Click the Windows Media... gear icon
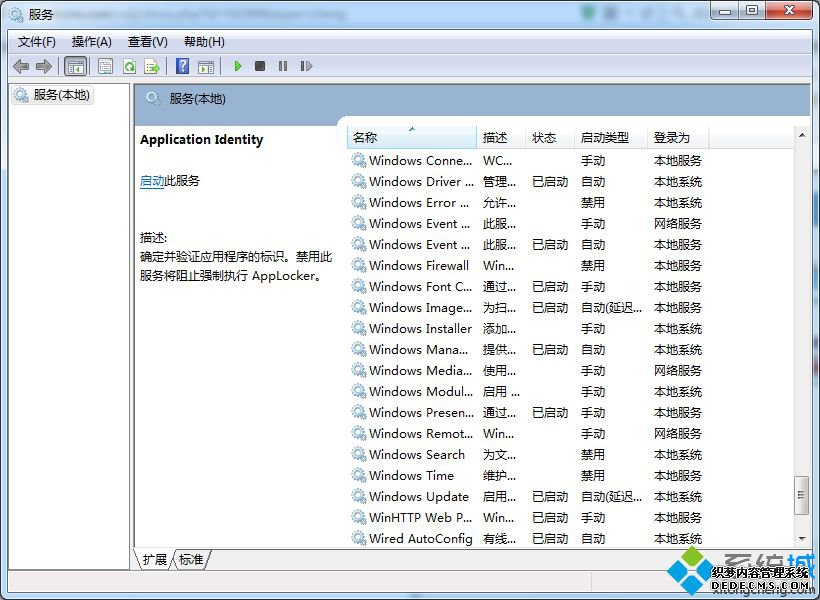Screen dimensions: 820x600 click(x=359, y=370)
